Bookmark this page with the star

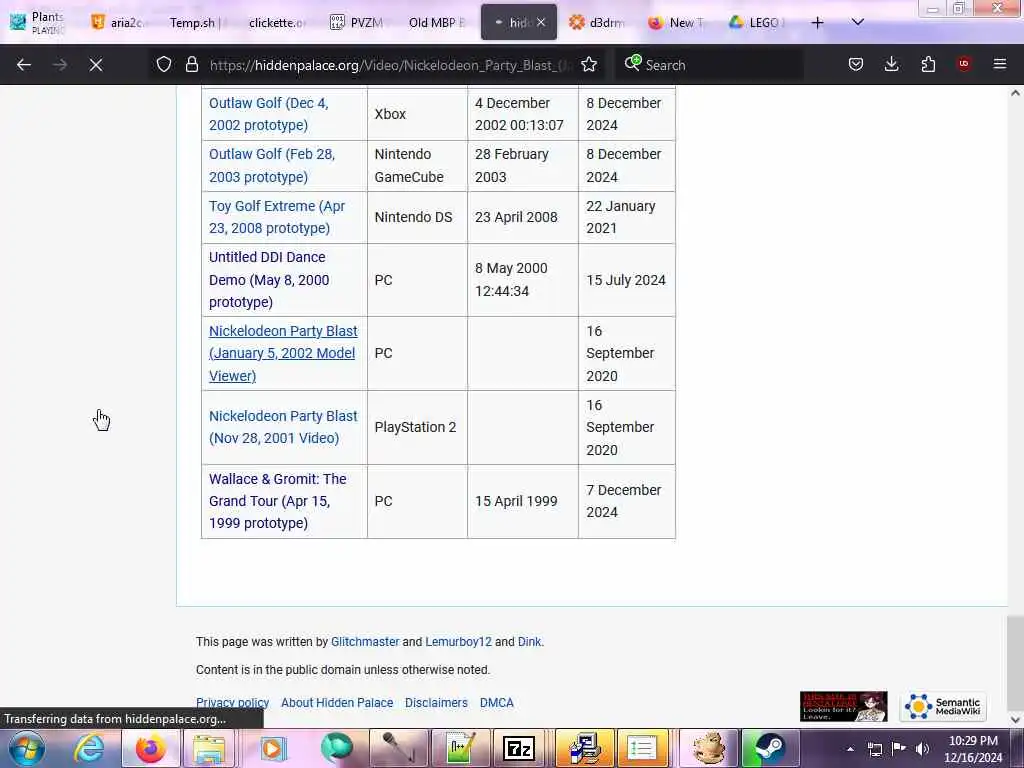[589, 64]
